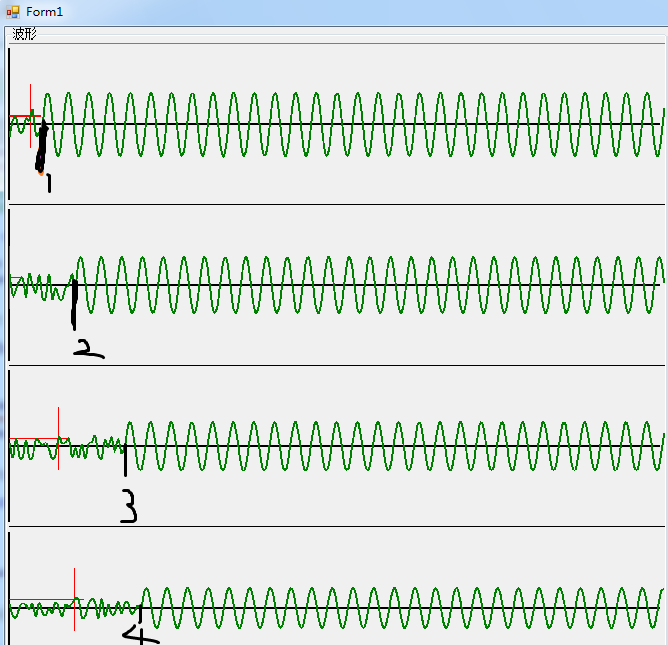Click the divider between first and second waveforms
668x645 pixels.
tap(336, 205)
